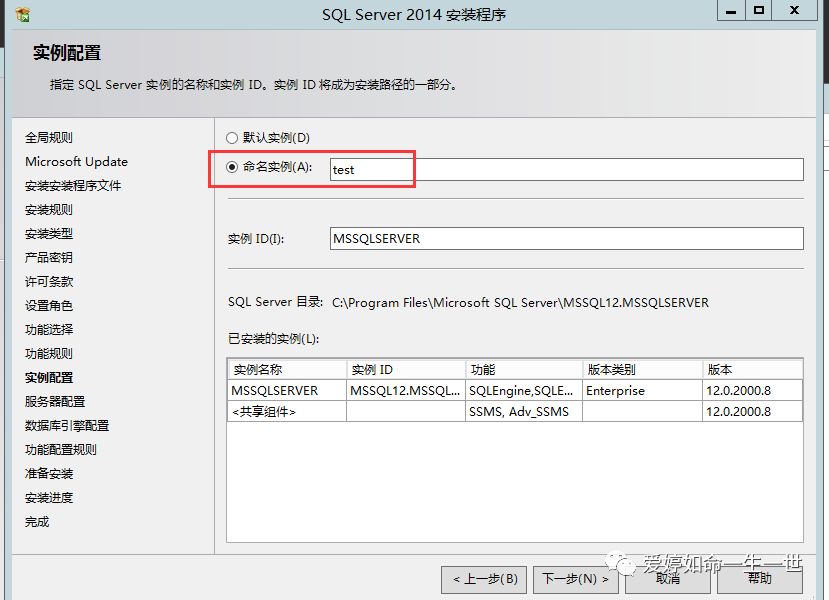829x600 pixels.
Task: Click the 版本类别 column header
Action: (642, 370)
